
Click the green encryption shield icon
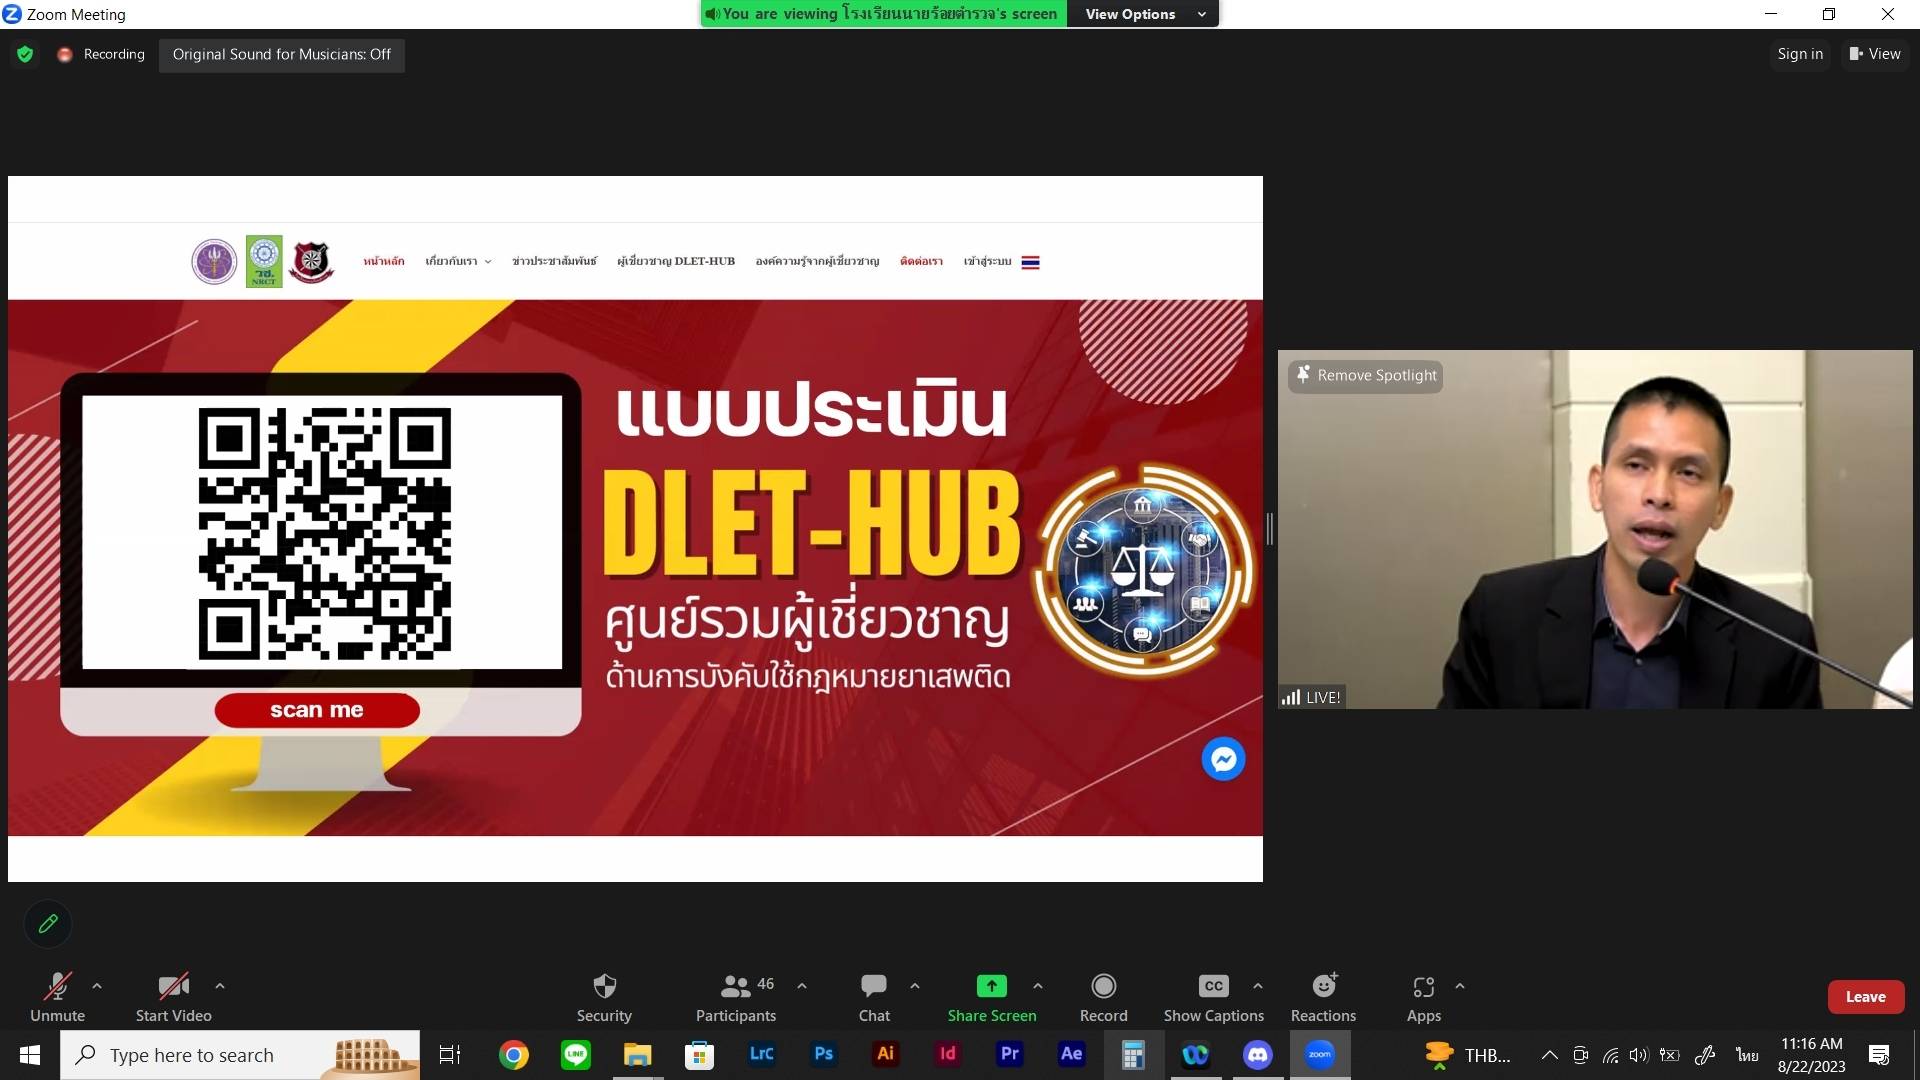[25, 54]
